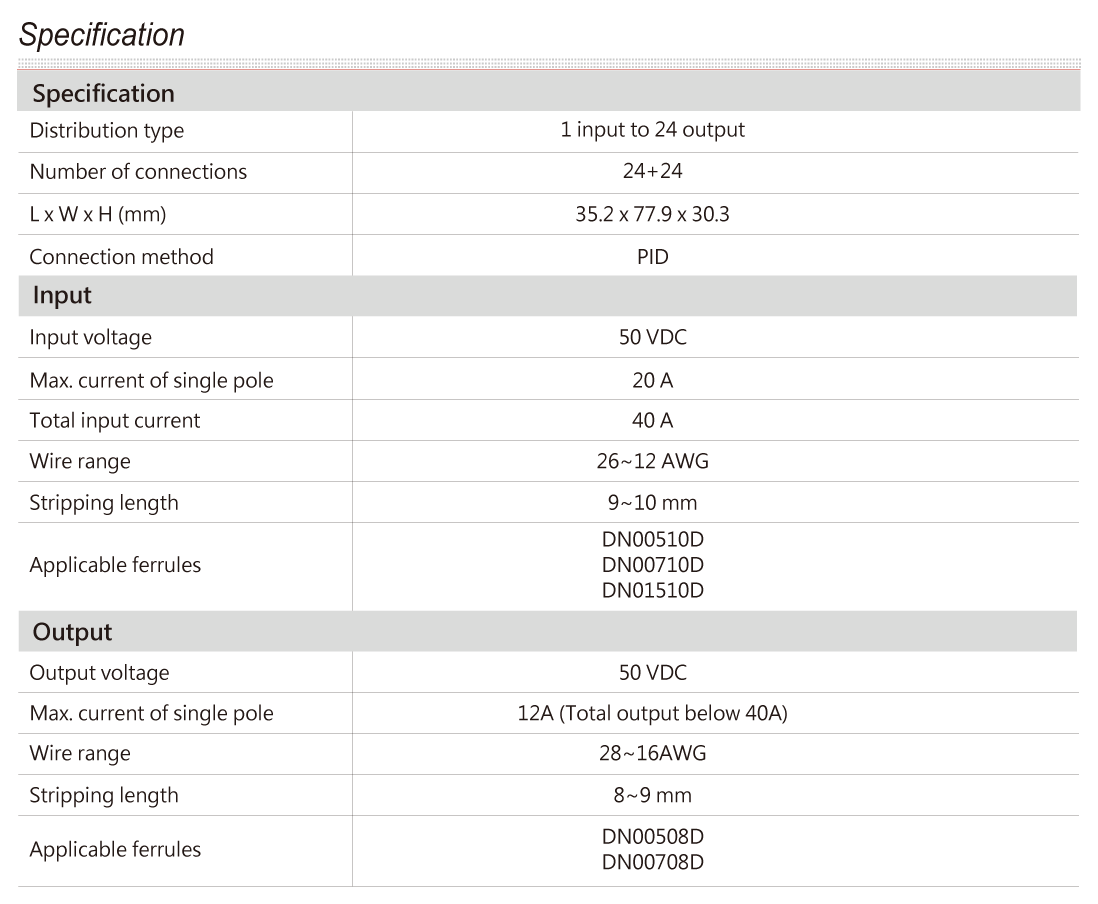Select the "DN00708D" ferrule part number

click(652, 862)
